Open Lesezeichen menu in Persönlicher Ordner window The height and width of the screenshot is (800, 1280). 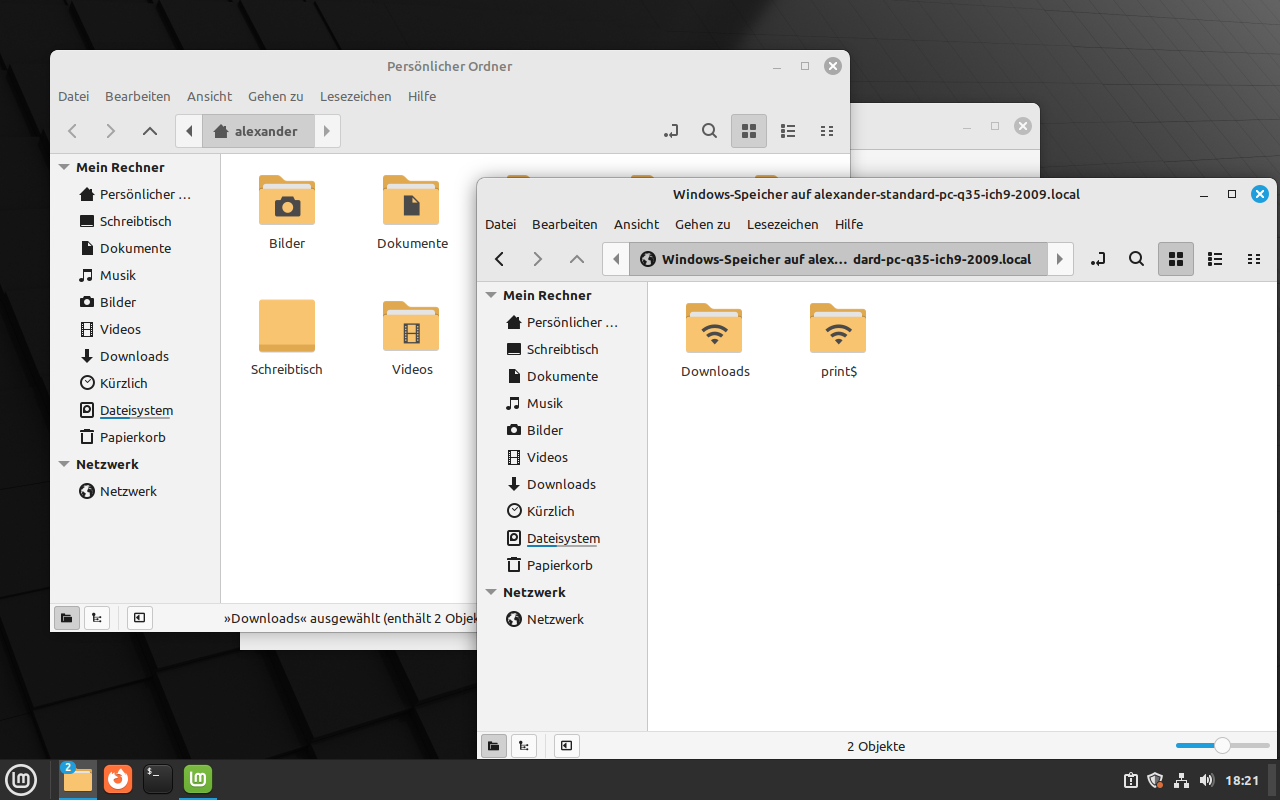click(356, 96)
